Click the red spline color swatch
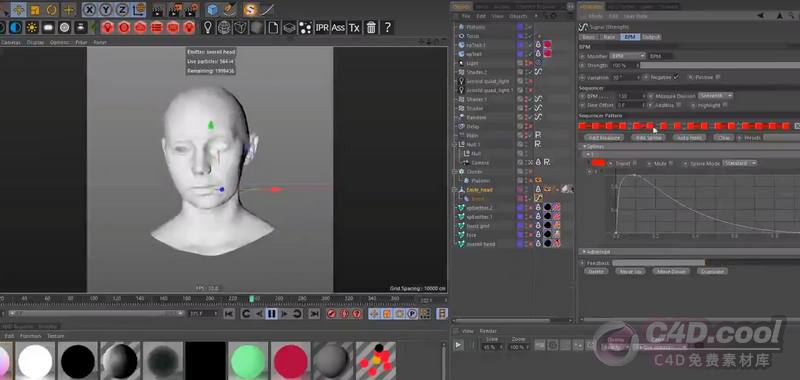Viewport: 800px width, 380px height. point(598,163)
